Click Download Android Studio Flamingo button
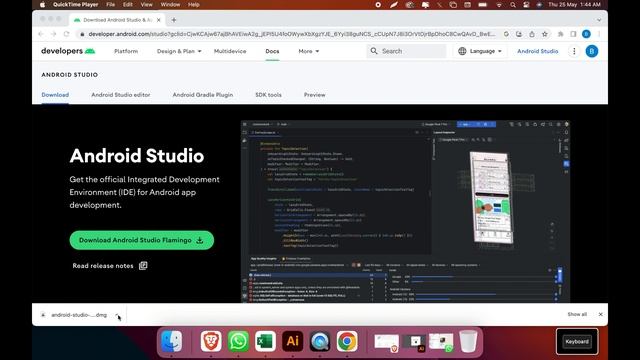The height and width of the screenshot is (360, 640). 142,240
